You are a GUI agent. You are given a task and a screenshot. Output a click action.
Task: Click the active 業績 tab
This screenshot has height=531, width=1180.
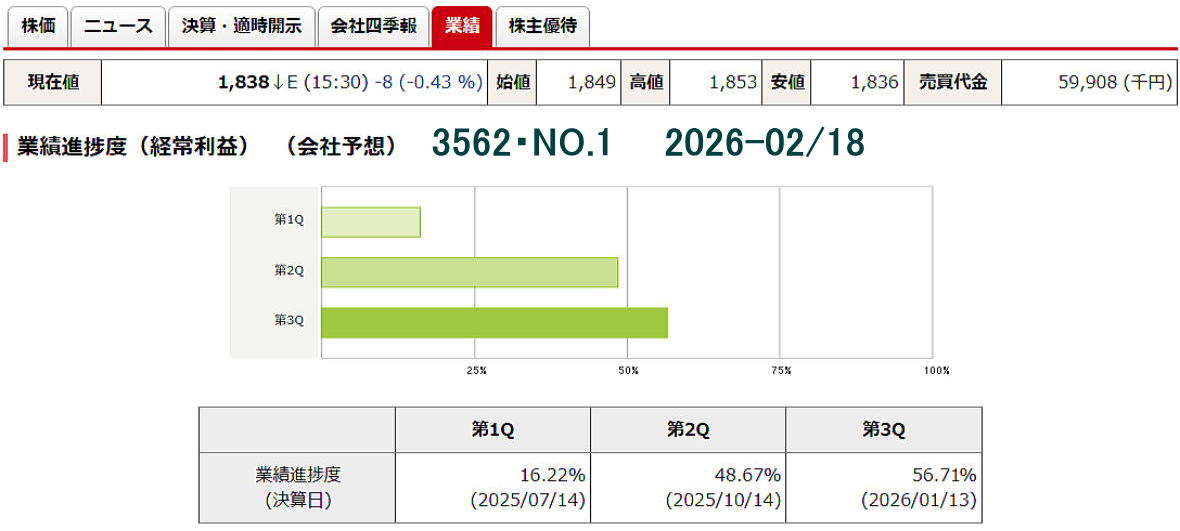click(462, 27)
